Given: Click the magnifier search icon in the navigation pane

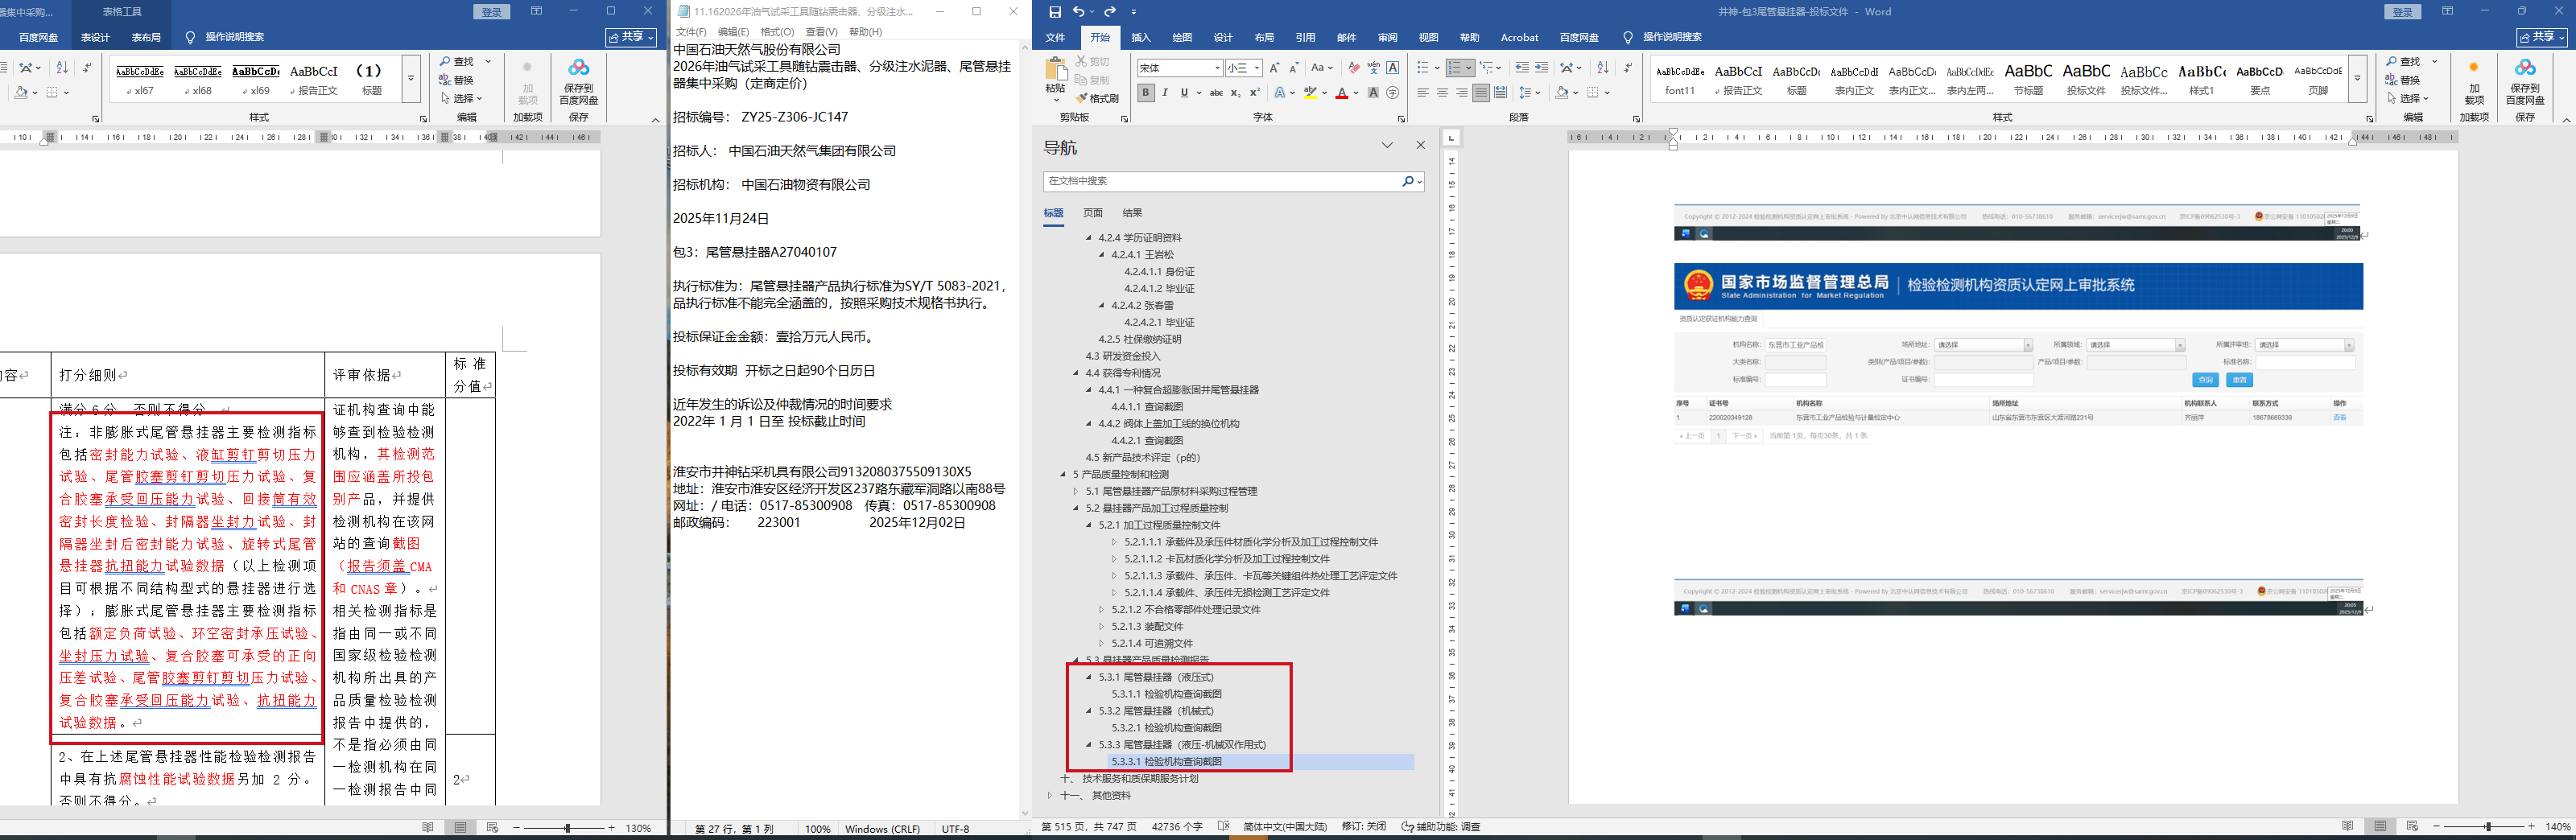Looking at the screenshot, I should pos(1407,181).
